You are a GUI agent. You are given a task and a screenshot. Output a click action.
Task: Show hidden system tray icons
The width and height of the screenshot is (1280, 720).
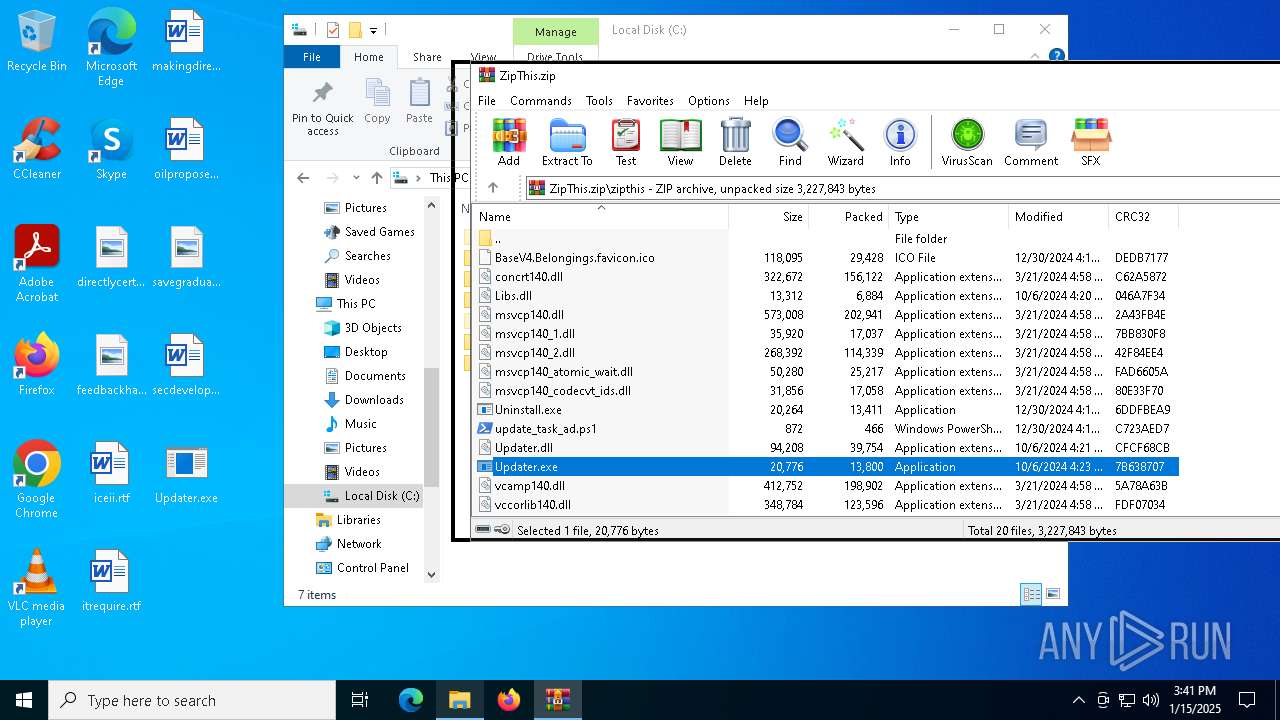click(x=1078, y=700)
